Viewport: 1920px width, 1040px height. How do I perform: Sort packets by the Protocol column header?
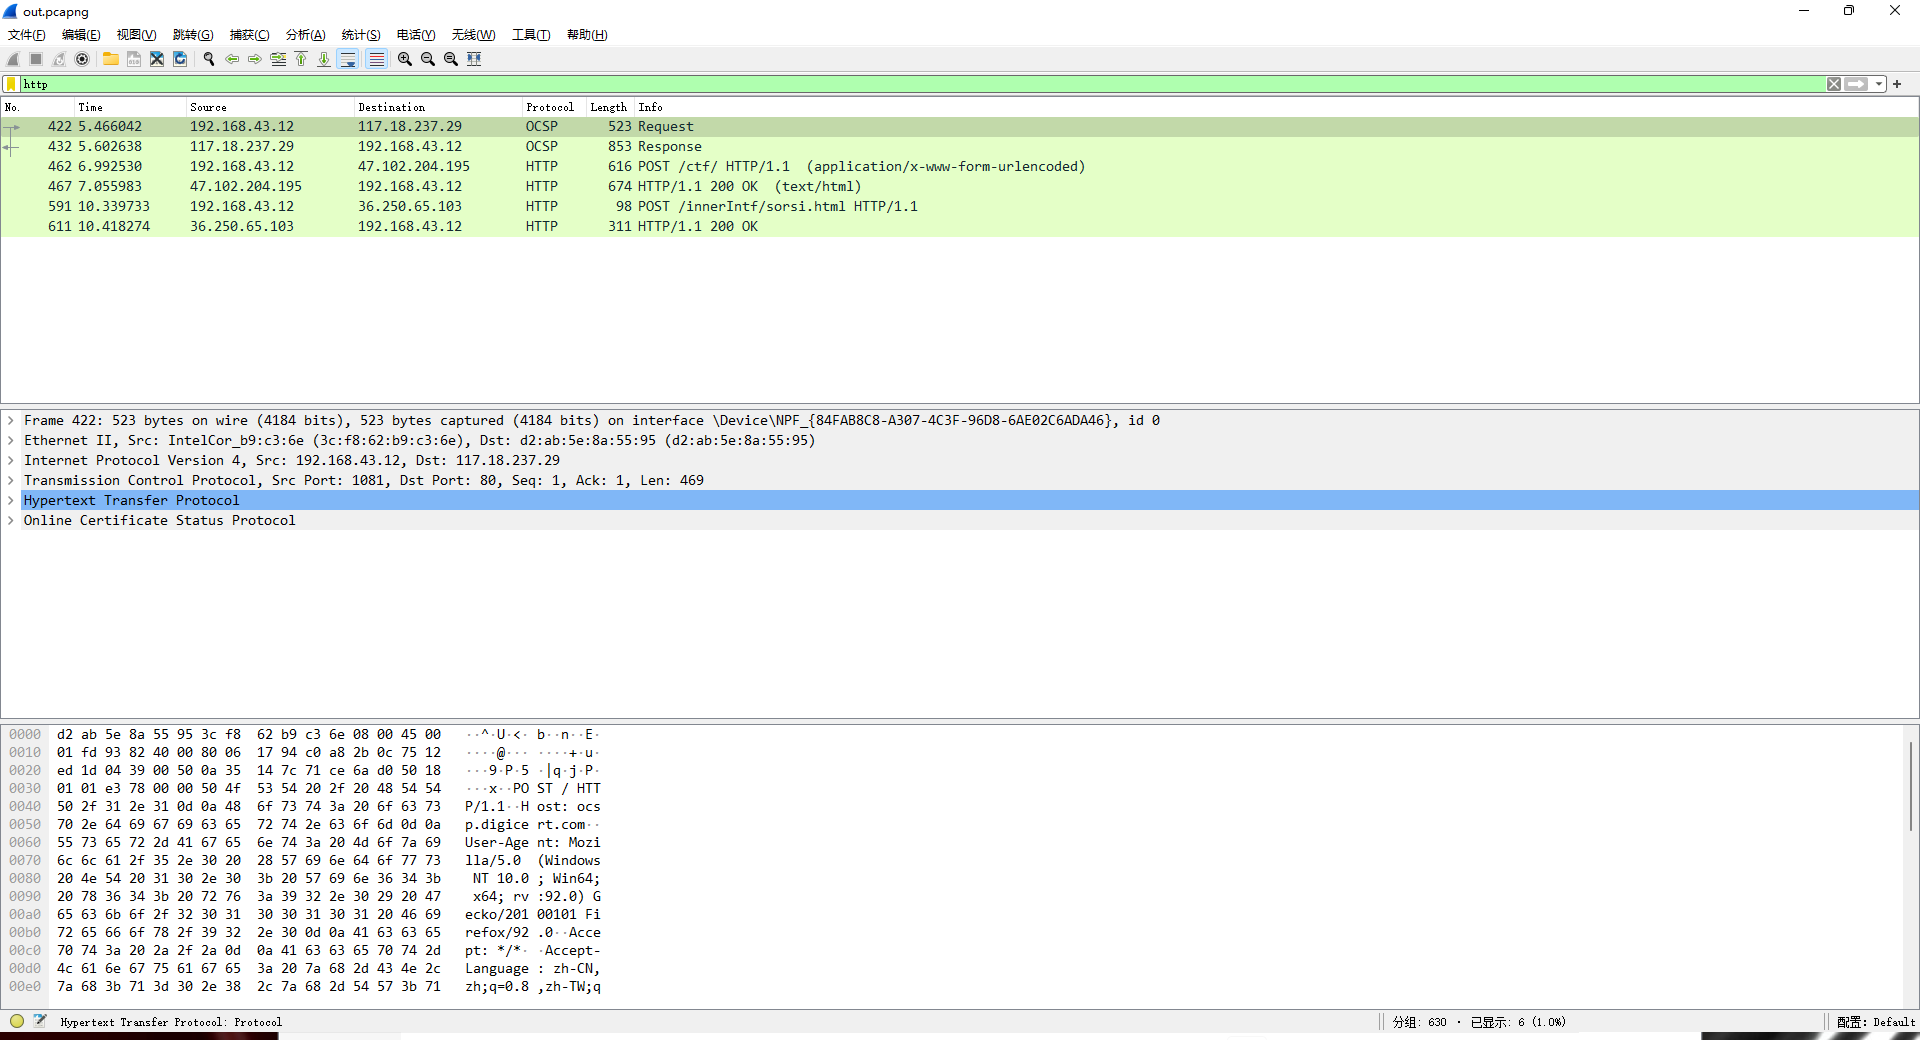(550, 107)
